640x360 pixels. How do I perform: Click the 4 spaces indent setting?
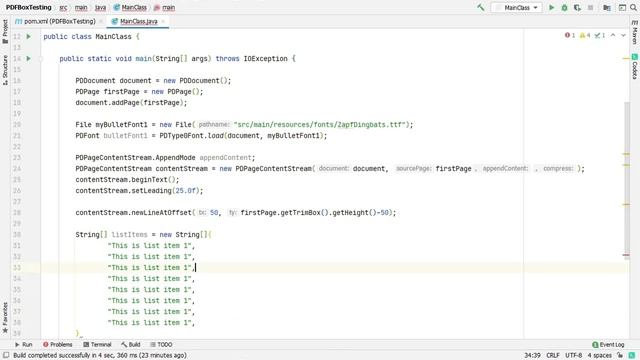[x=599, y=355]
